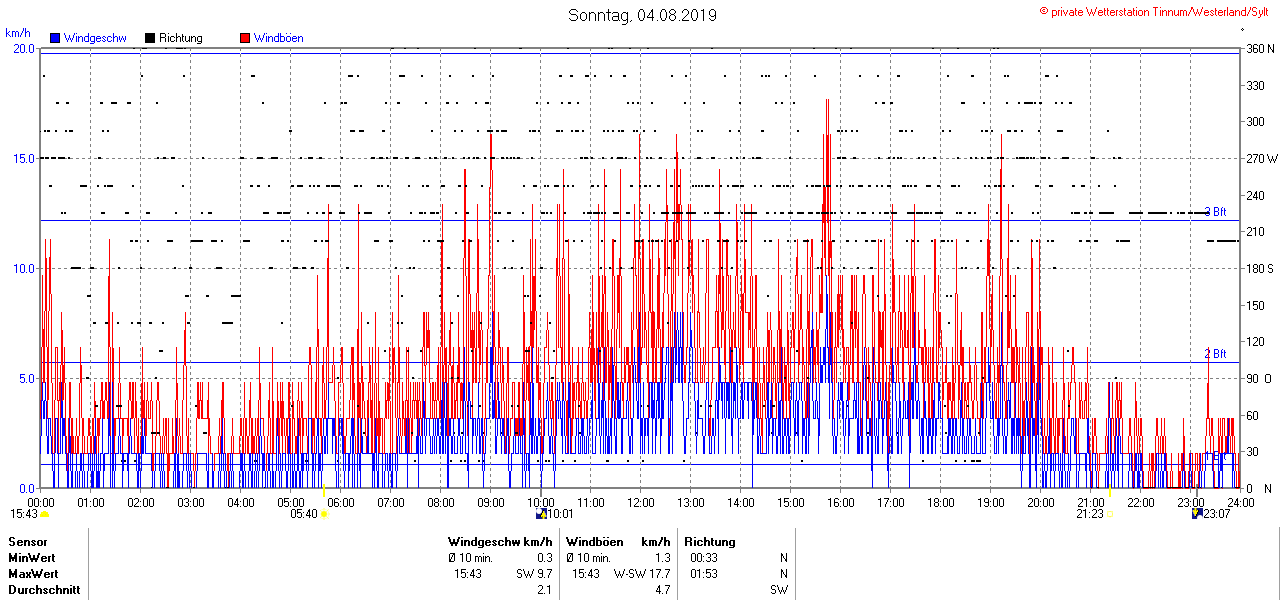This screenshot has height=600, width=1280.
Task: Click the Durchschnitt row label
Action: pos(44,590)
